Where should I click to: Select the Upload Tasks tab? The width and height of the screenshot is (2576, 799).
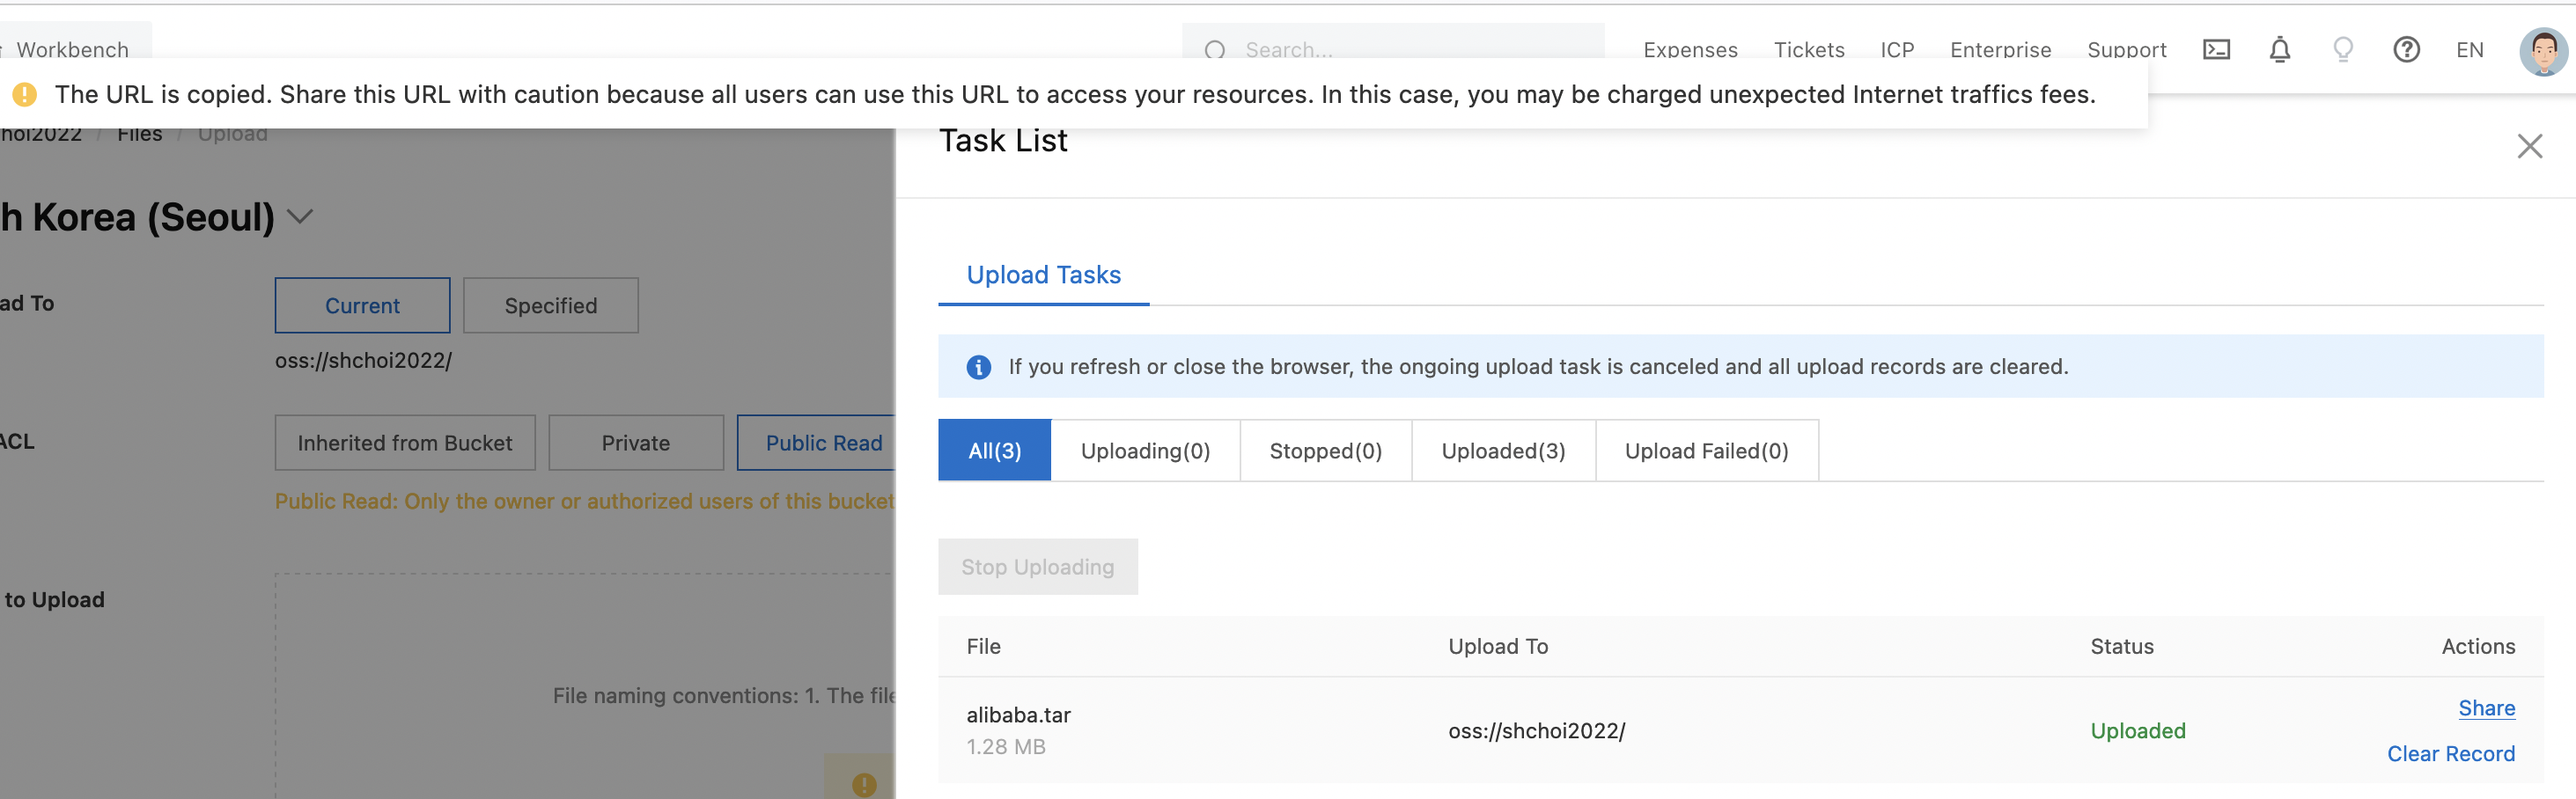tap(1043, 275)
